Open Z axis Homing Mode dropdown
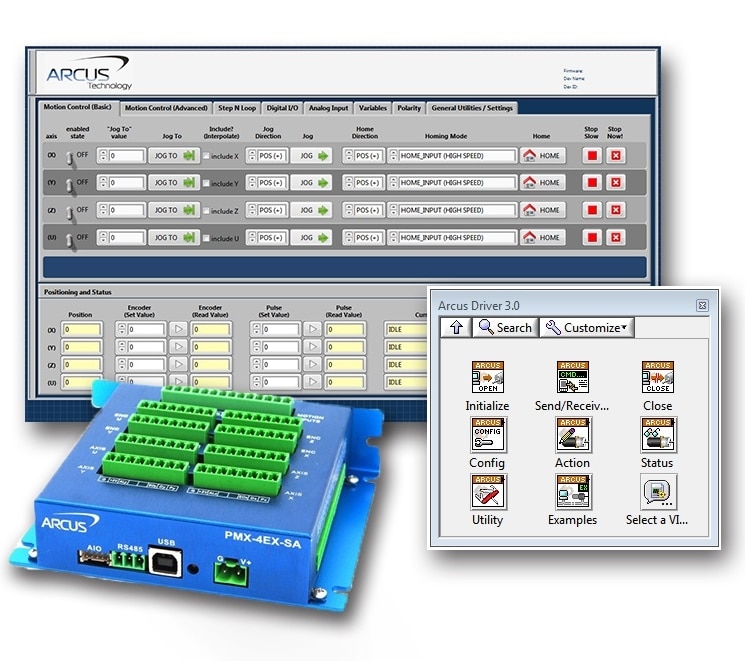Viewport: 745px width, 661px height. [x=452, y=210]
